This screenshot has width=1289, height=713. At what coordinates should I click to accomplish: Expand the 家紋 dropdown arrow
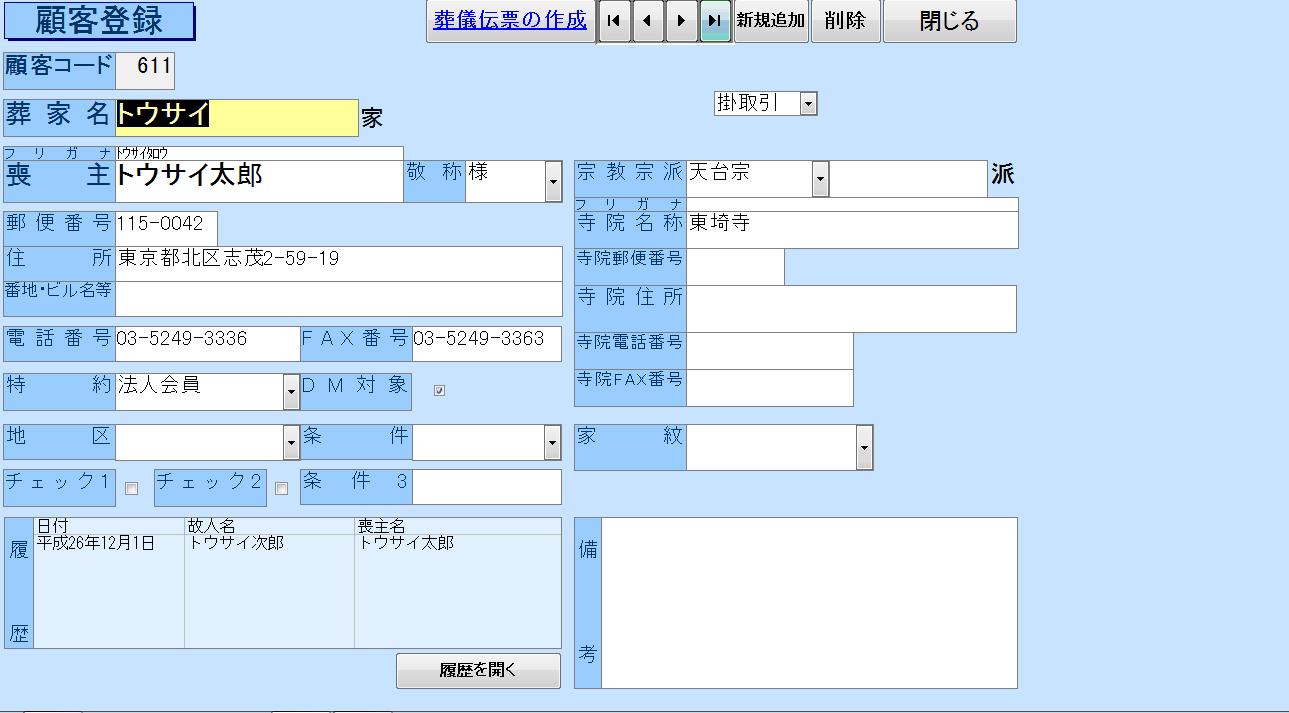[864, 447]
